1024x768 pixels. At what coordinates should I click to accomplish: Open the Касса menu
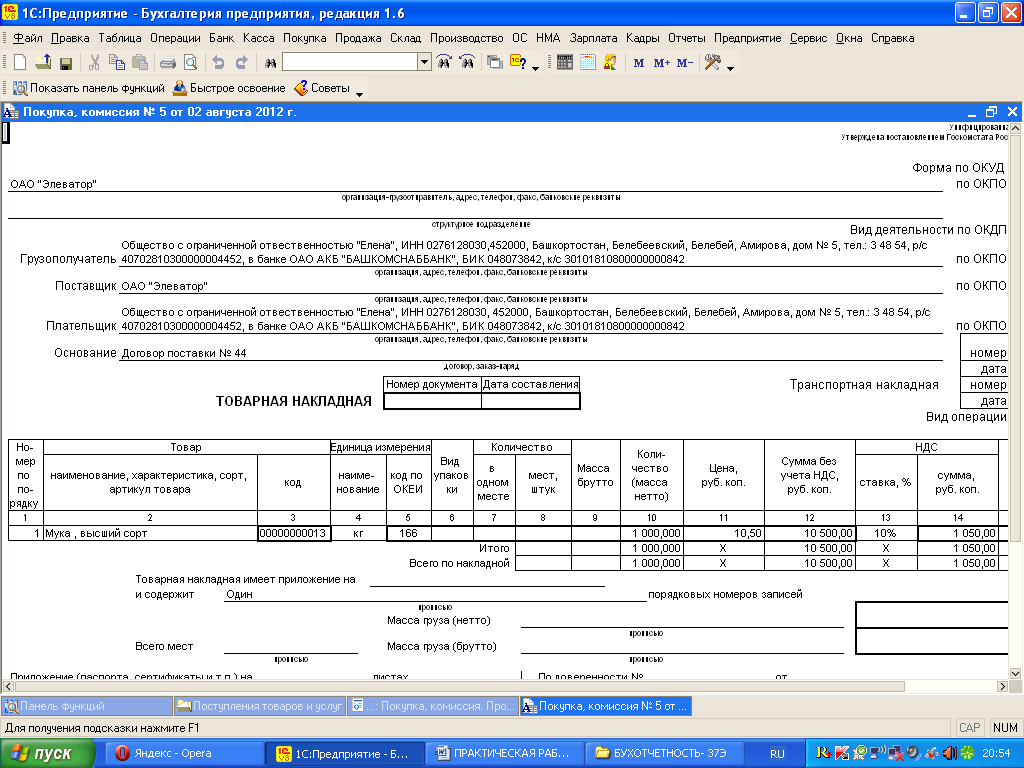click(259, 38)
